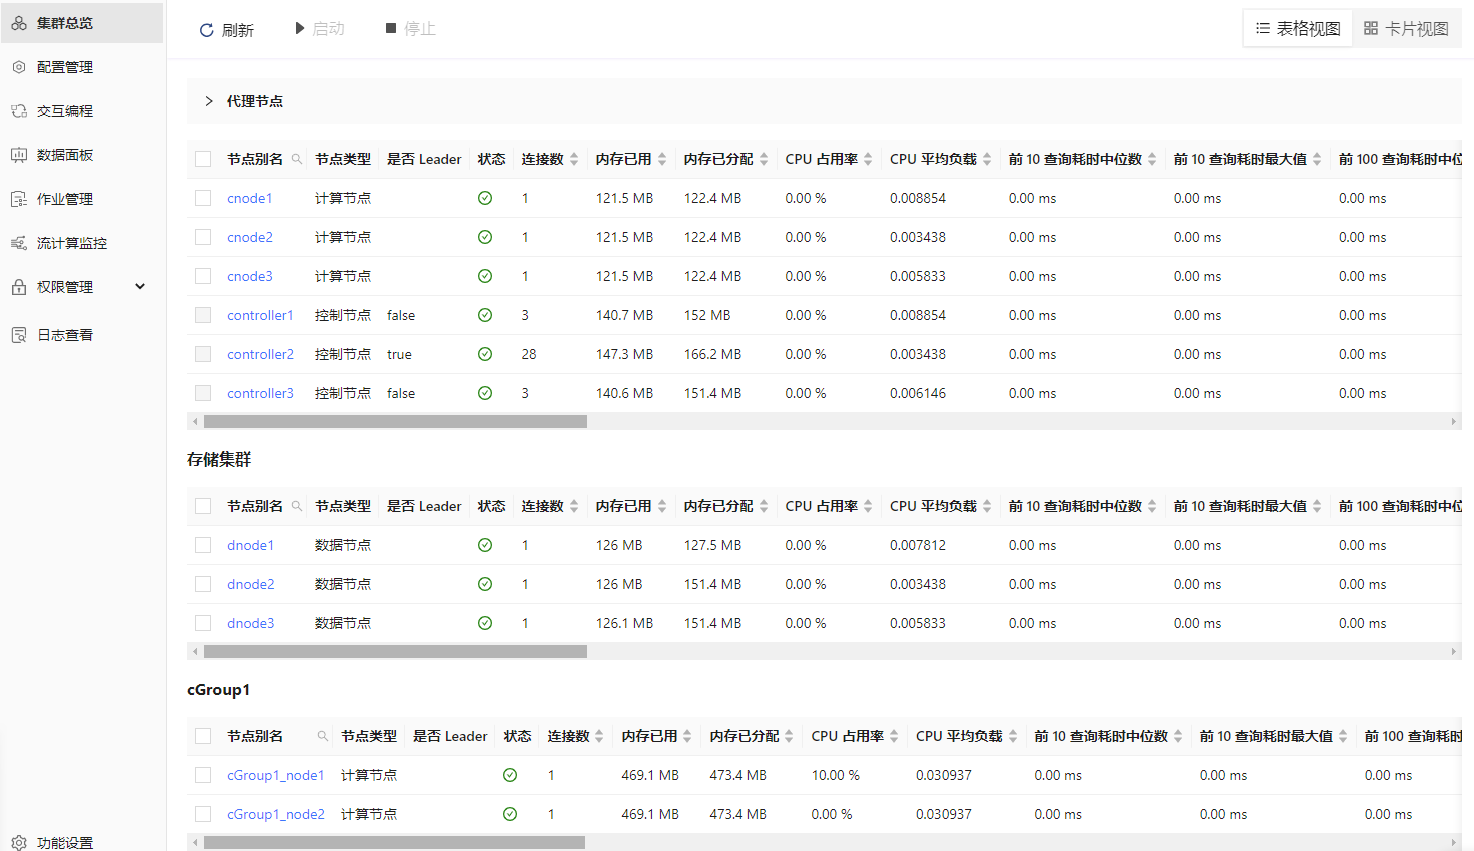
Task: Click the 功能设置 gear icon
Action: tap(19, 843)
